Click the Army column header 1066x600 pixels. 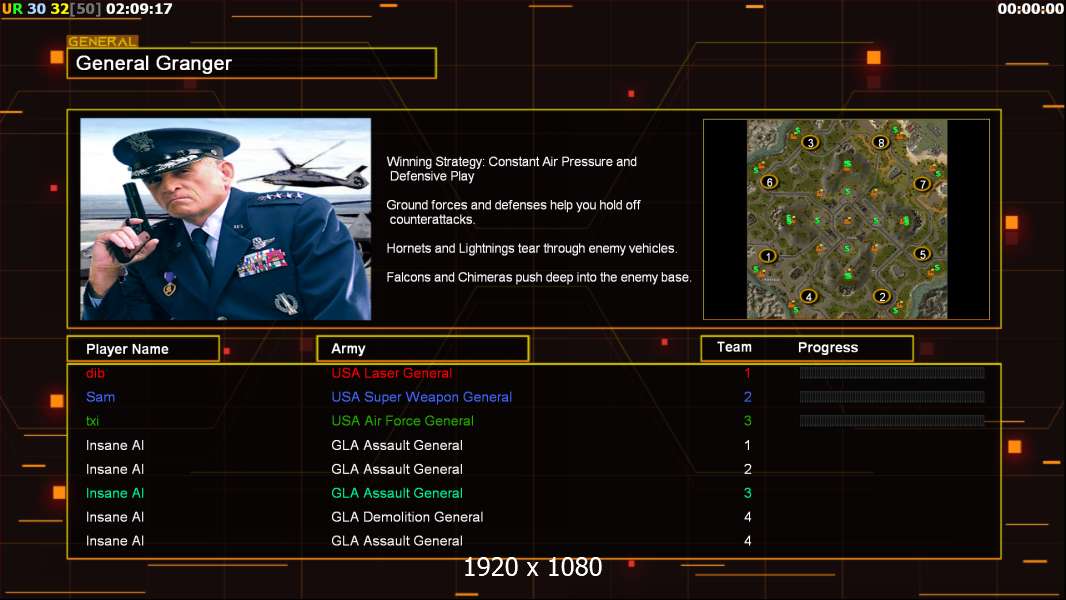pyautogui.click(x=422, y=349)
